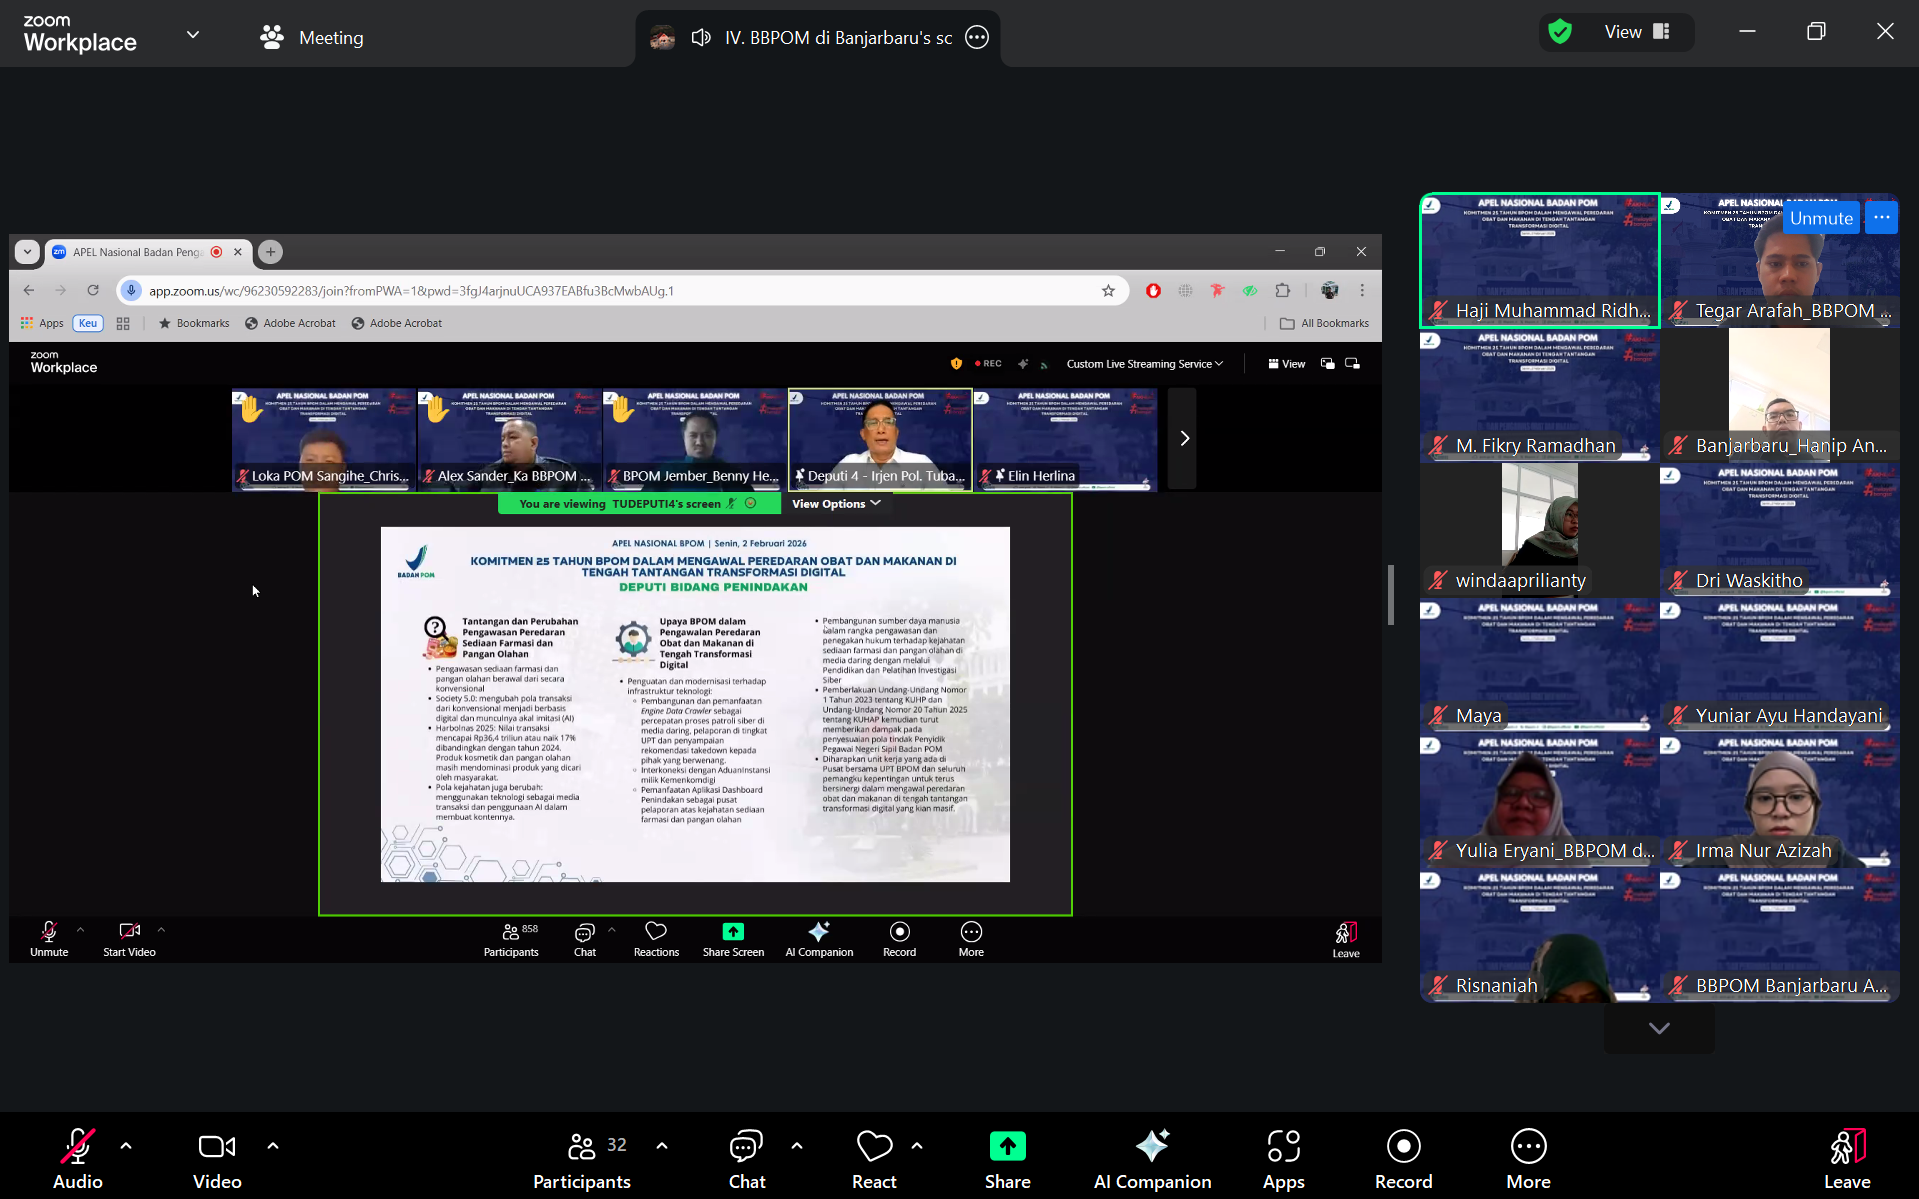This screenshot has height=1199, width=1919.
Task: Start recording with Record button
Action: click(1403, 1159)
